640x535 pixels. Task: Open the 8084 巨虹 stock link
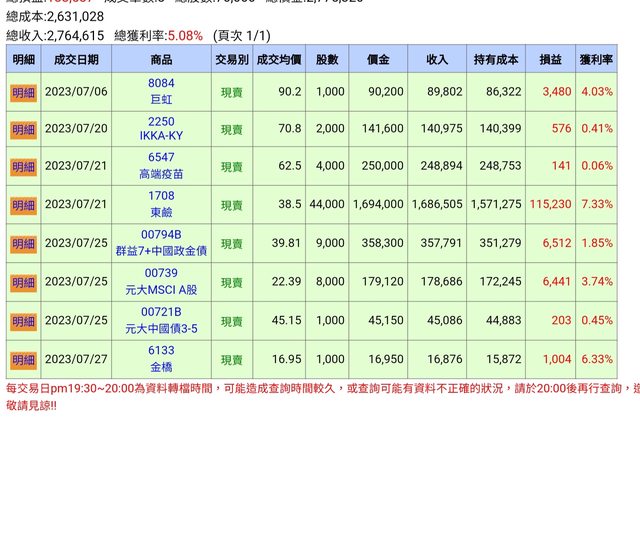coord(161,91)
